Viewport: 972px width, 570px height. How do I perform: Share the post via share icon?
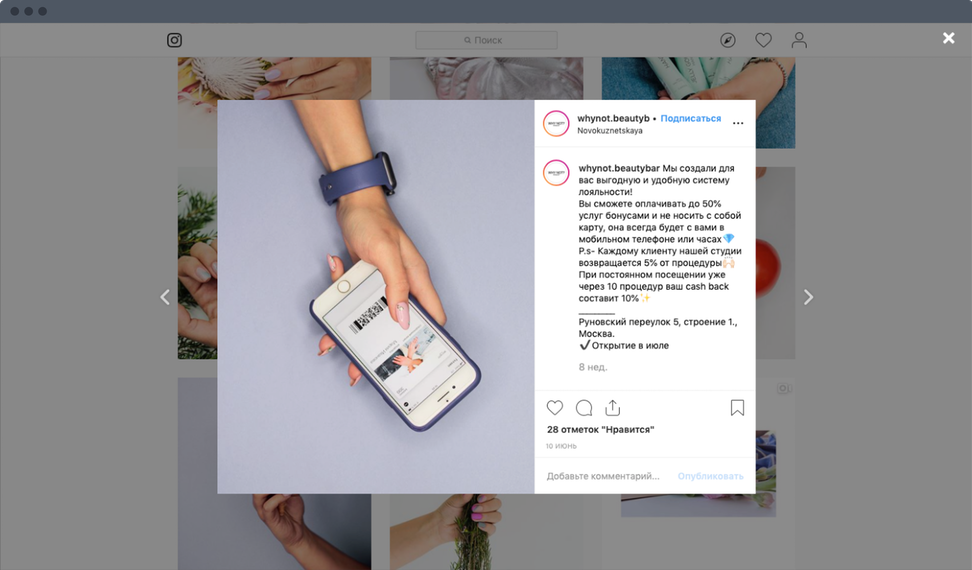612,408
